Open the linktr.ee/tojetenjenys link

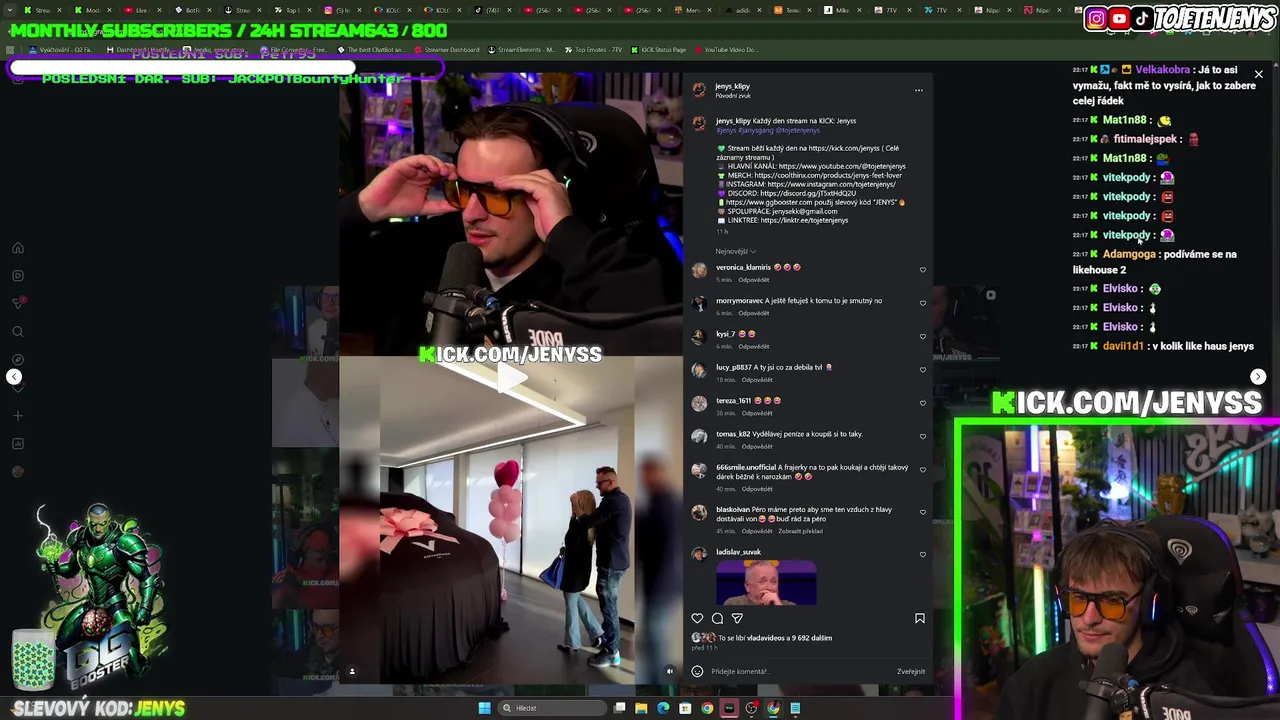(804, 220)
